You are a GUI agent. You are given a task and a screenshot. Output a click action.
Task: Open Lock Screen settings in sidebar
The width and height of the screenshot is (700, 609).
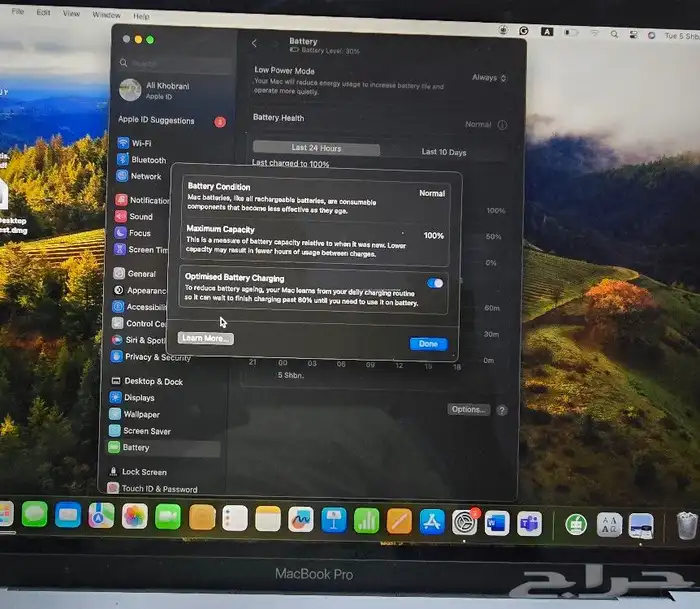pos(138,472)
